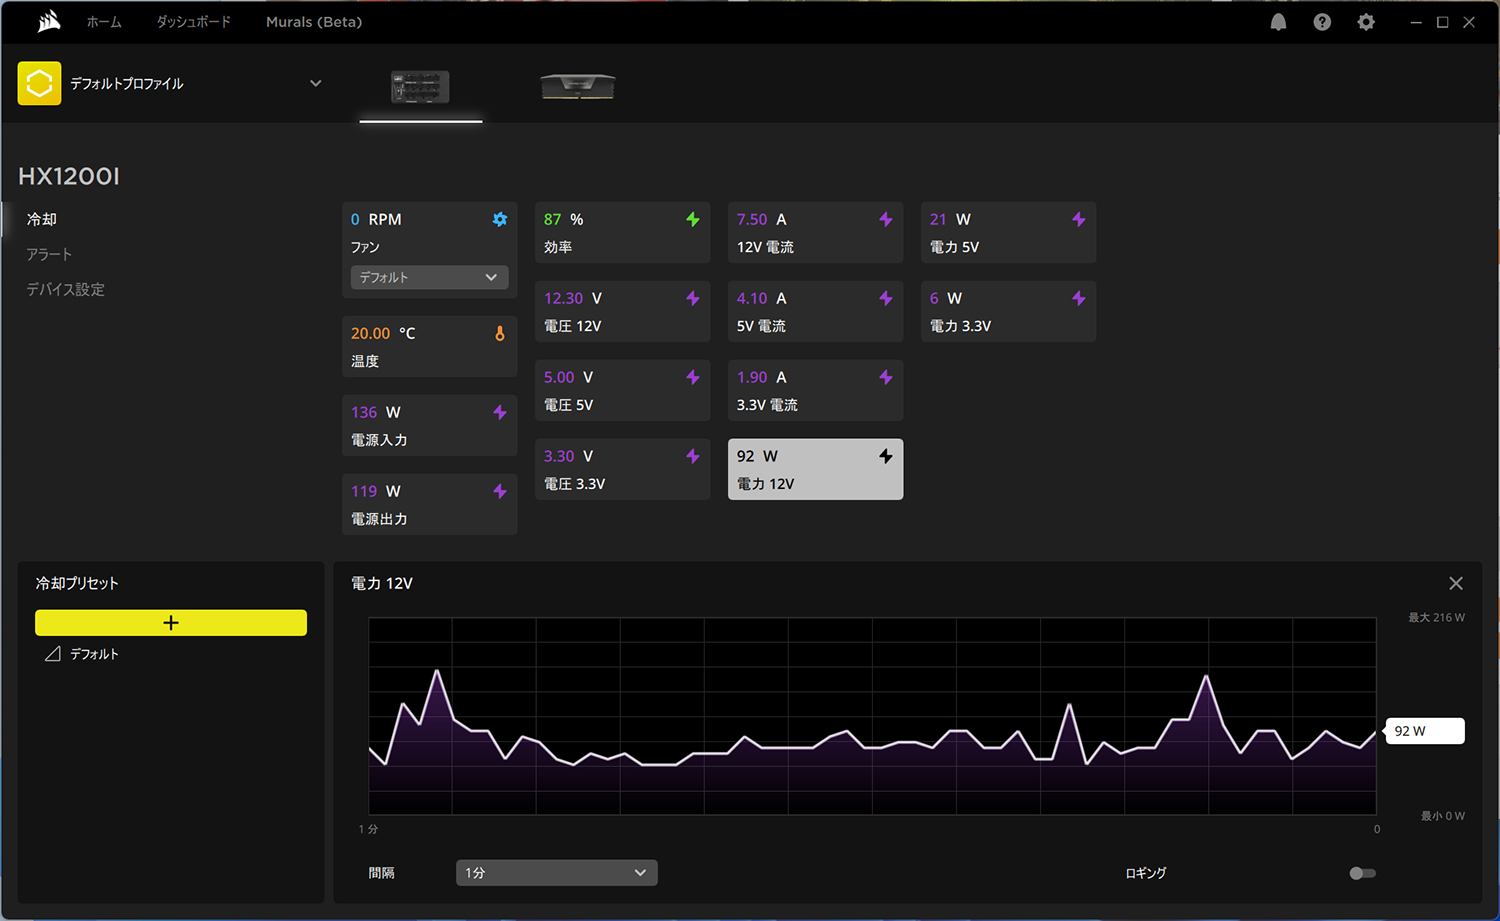Click the 21 W reading
Image resolution: width=1500 pixels, height=921 pixels.
pyautogui.click(x=951, y=219)
